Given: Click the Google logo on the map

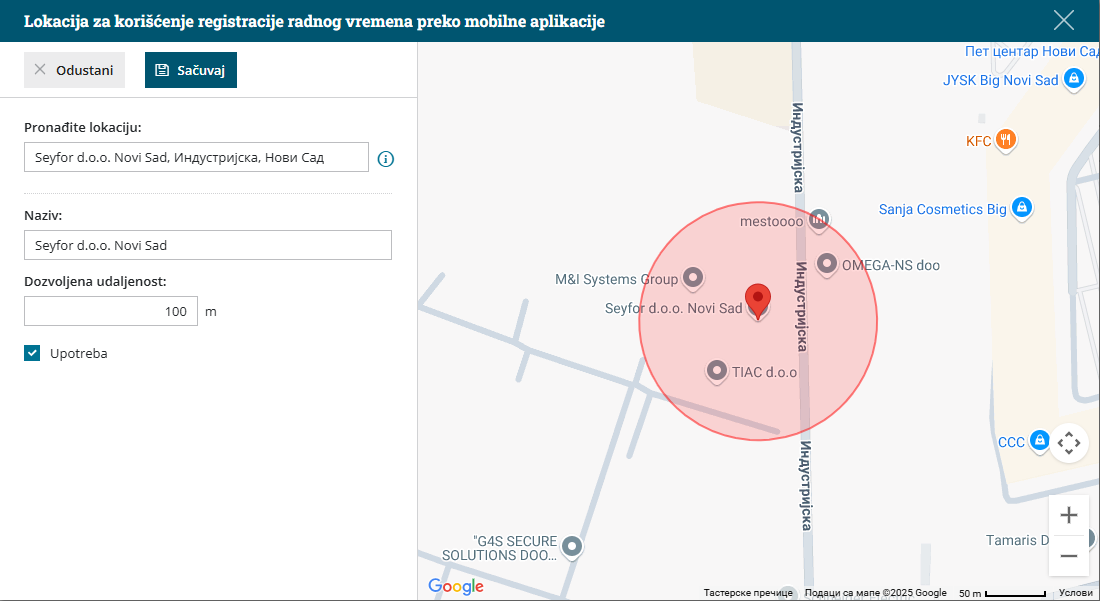Looking at the screenshot, I should 456,586.
